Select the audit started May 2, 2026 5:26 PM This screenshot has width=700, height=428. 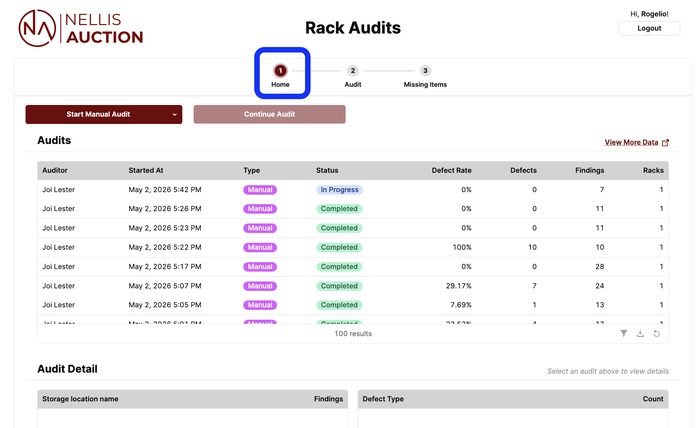353,209
